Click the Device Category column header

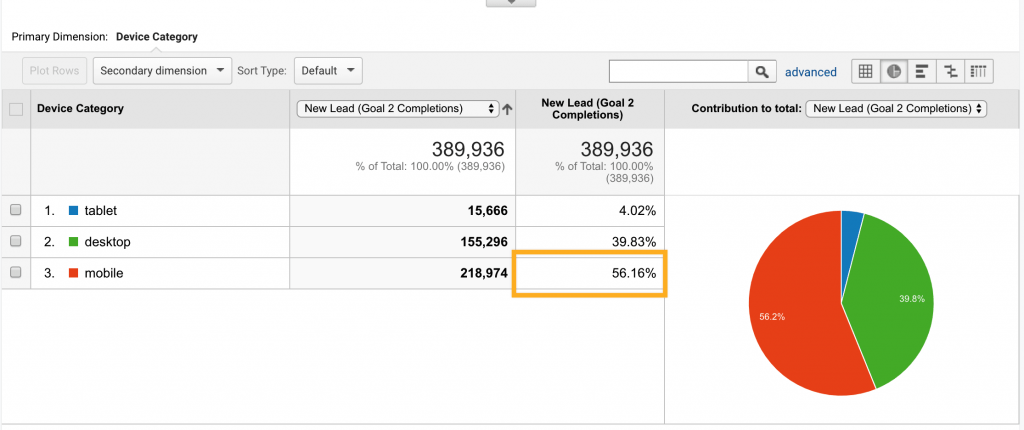click(80, 108)
